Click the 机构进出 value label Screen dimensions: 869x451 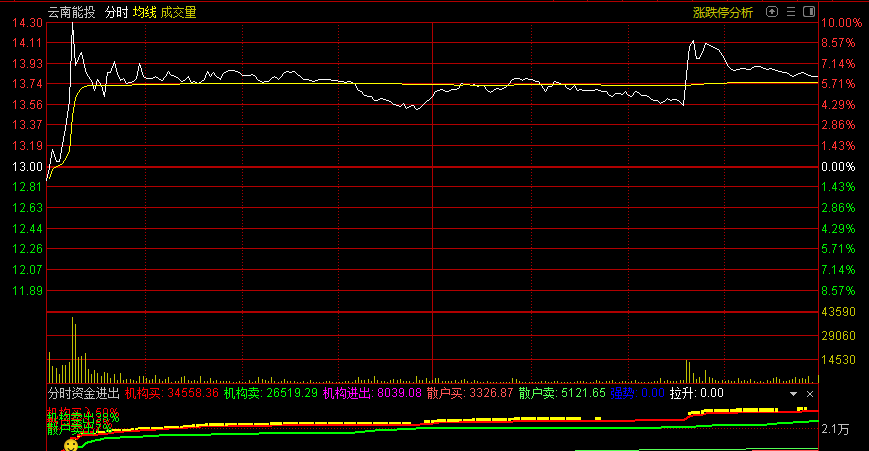(x=372, y=394)
